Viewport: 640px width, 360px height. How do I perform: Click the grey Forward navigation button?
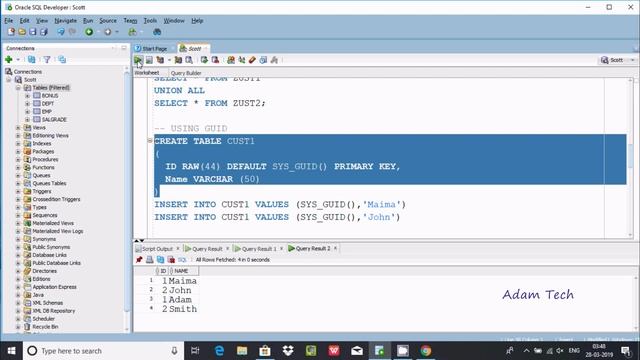click(x=108, y=32)
